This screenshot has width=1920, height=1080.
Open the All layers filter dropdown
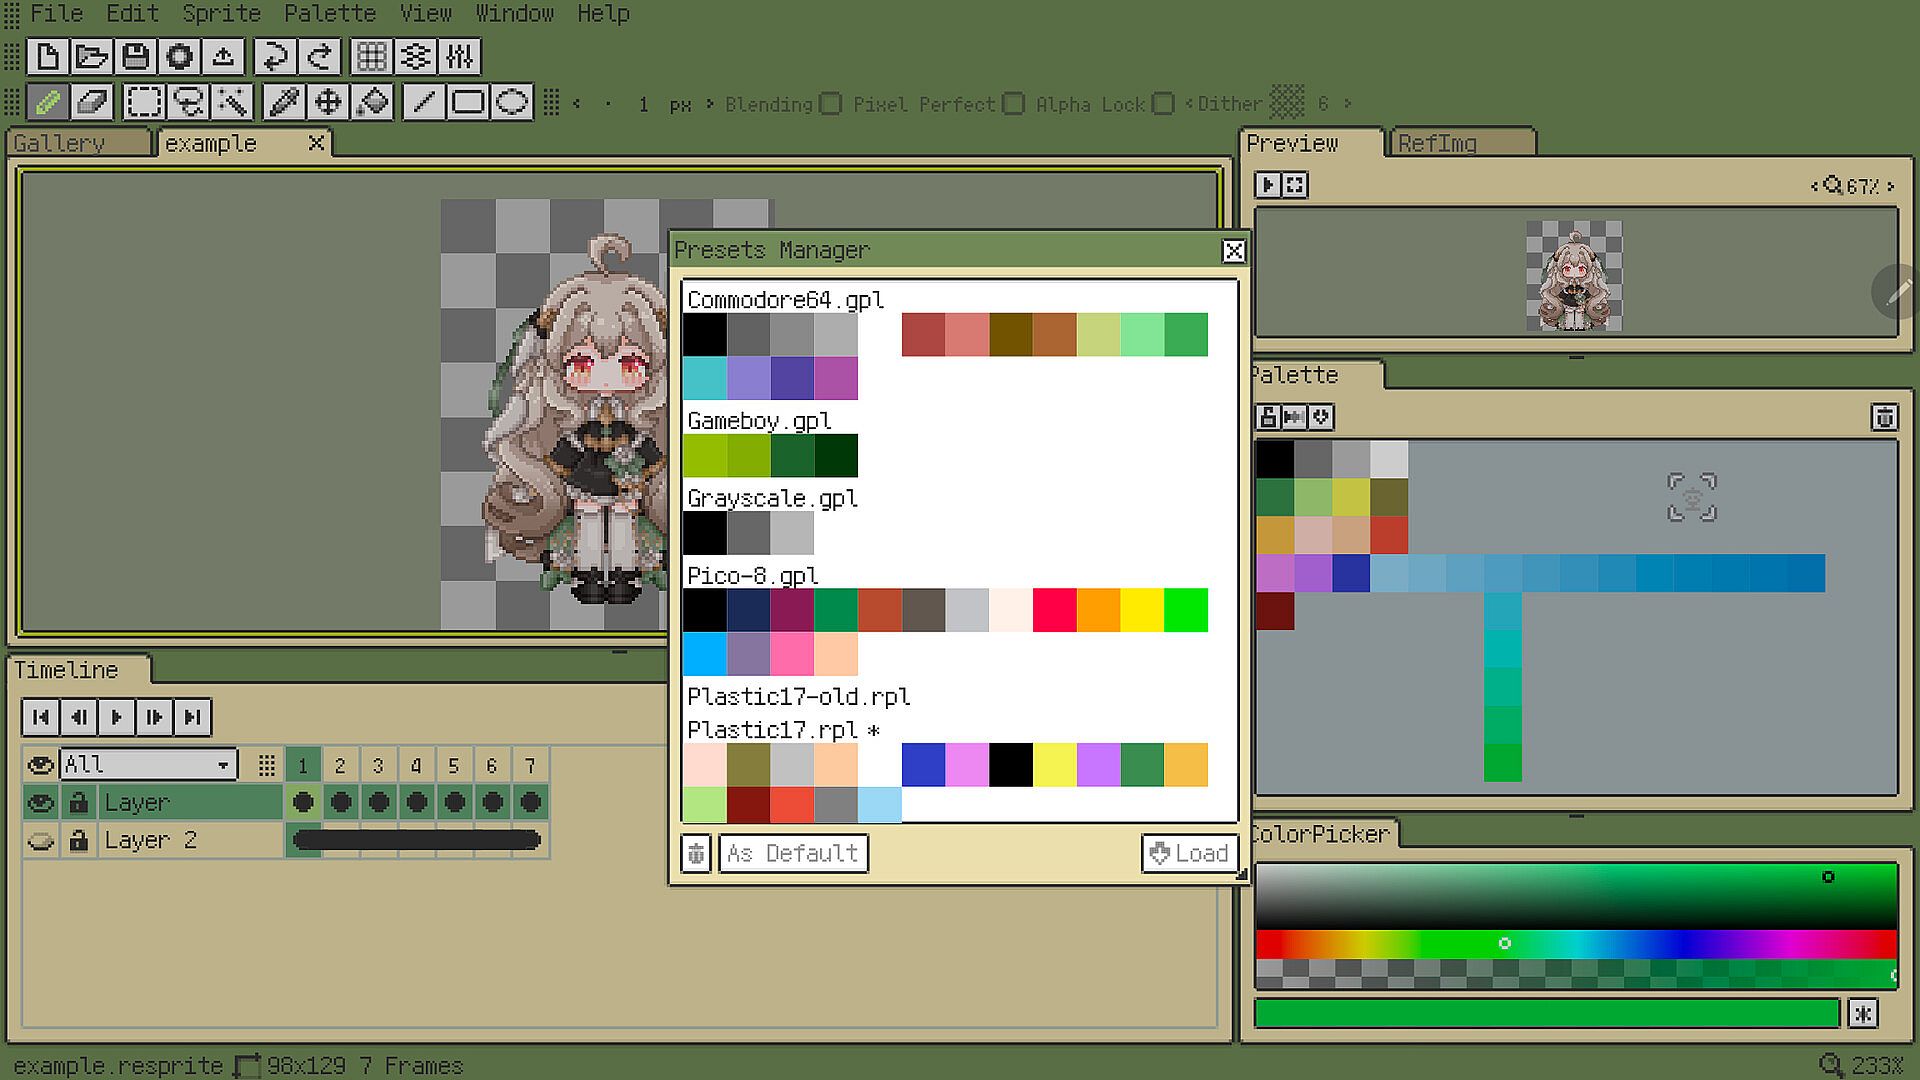148,765
